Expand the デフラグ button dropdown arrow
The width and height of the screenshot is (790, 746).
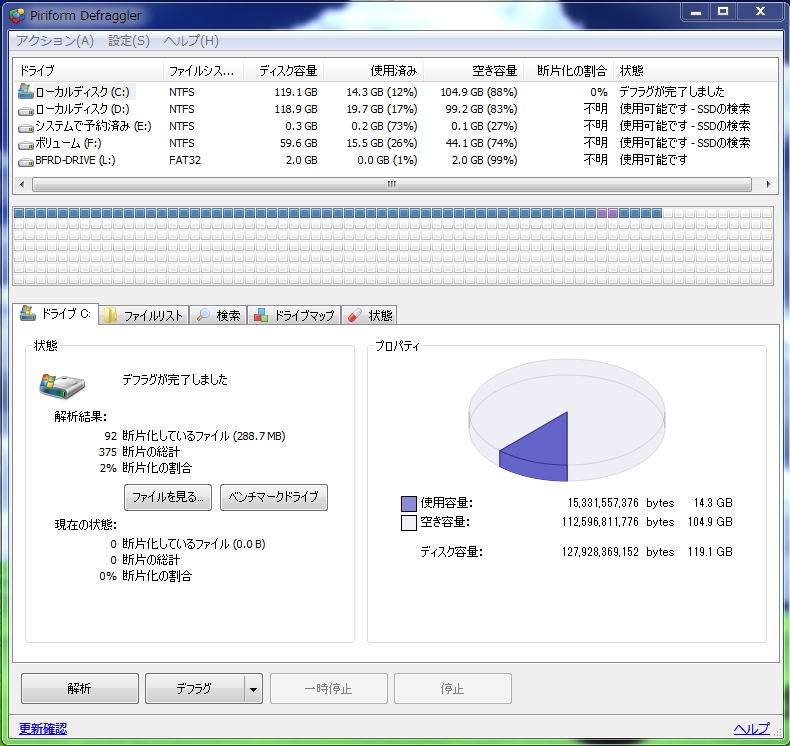[253, 689]
